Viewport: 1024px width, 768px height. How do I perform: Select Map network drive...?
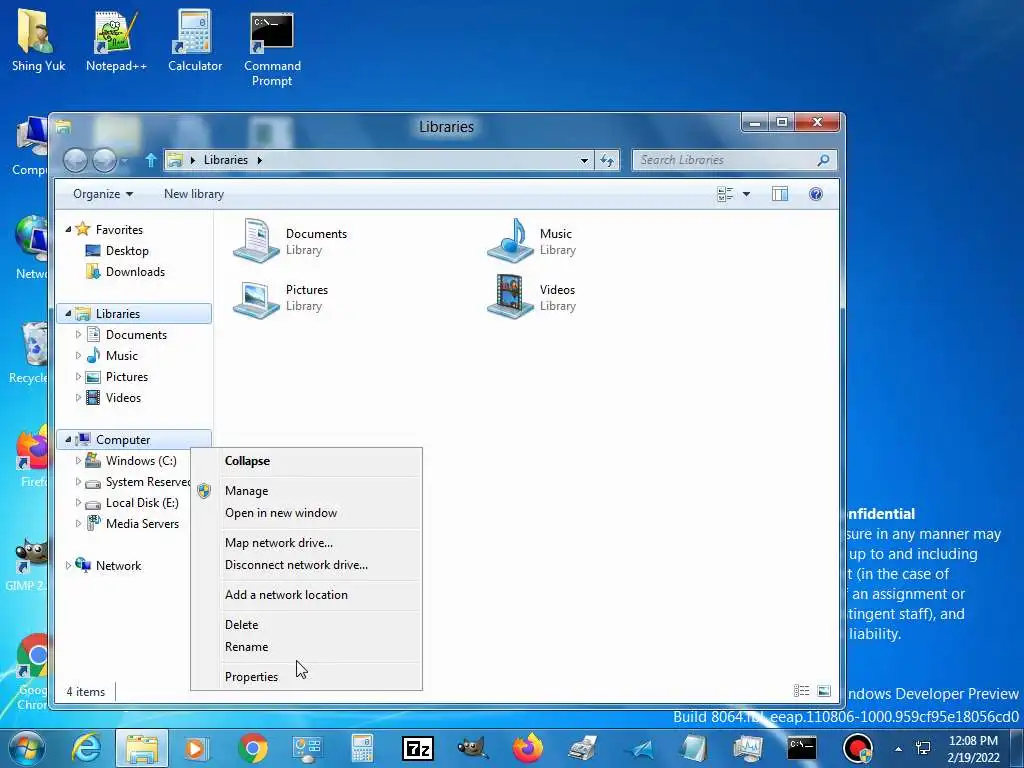(x=306, y=543)
